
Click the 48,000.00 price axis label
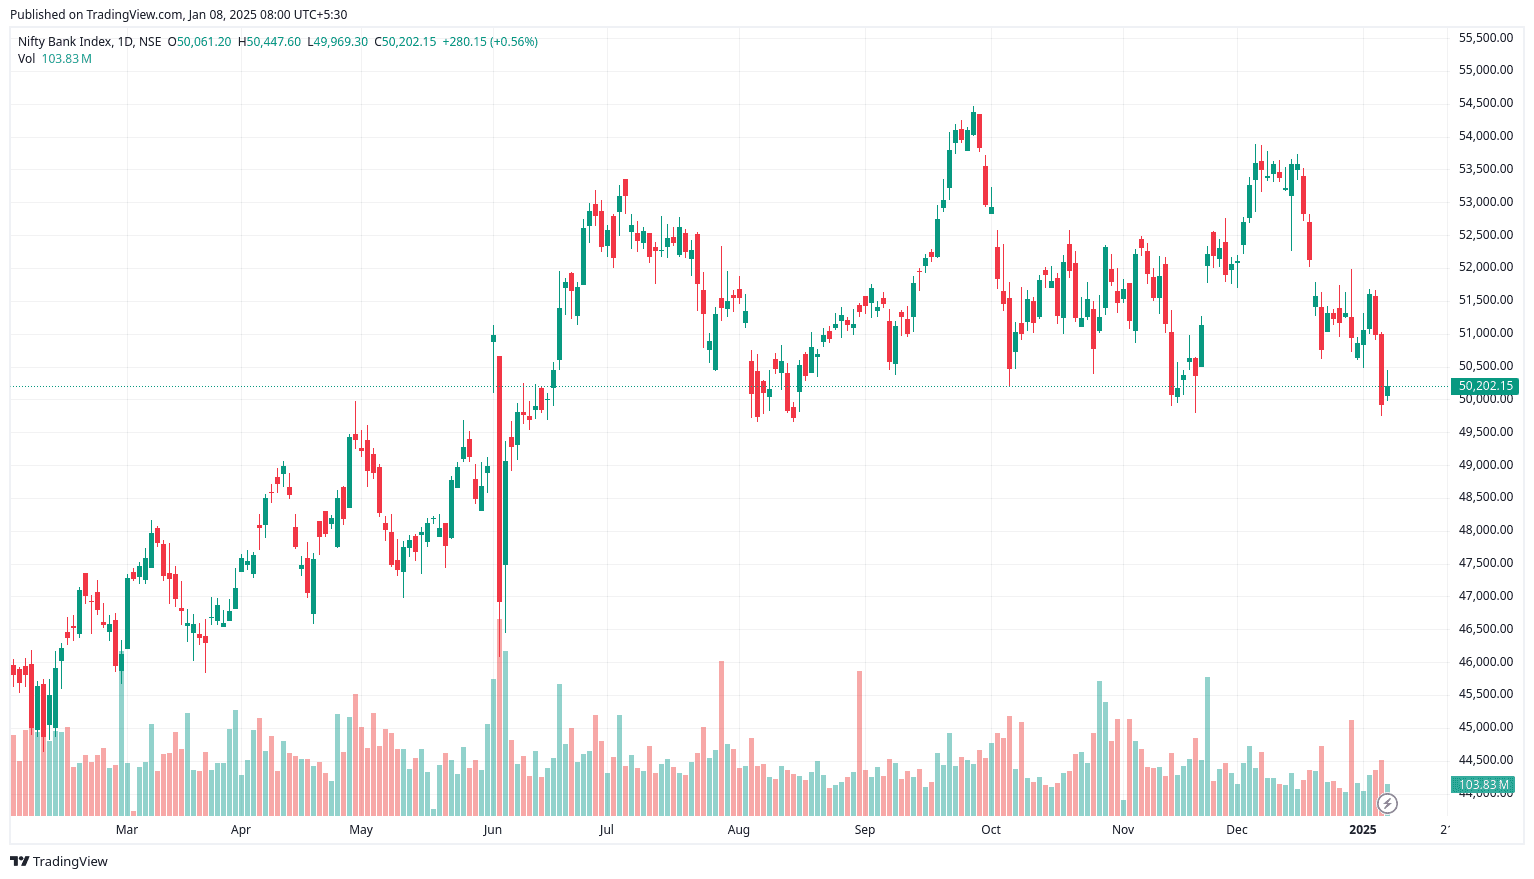click(x=1486, y=530)
